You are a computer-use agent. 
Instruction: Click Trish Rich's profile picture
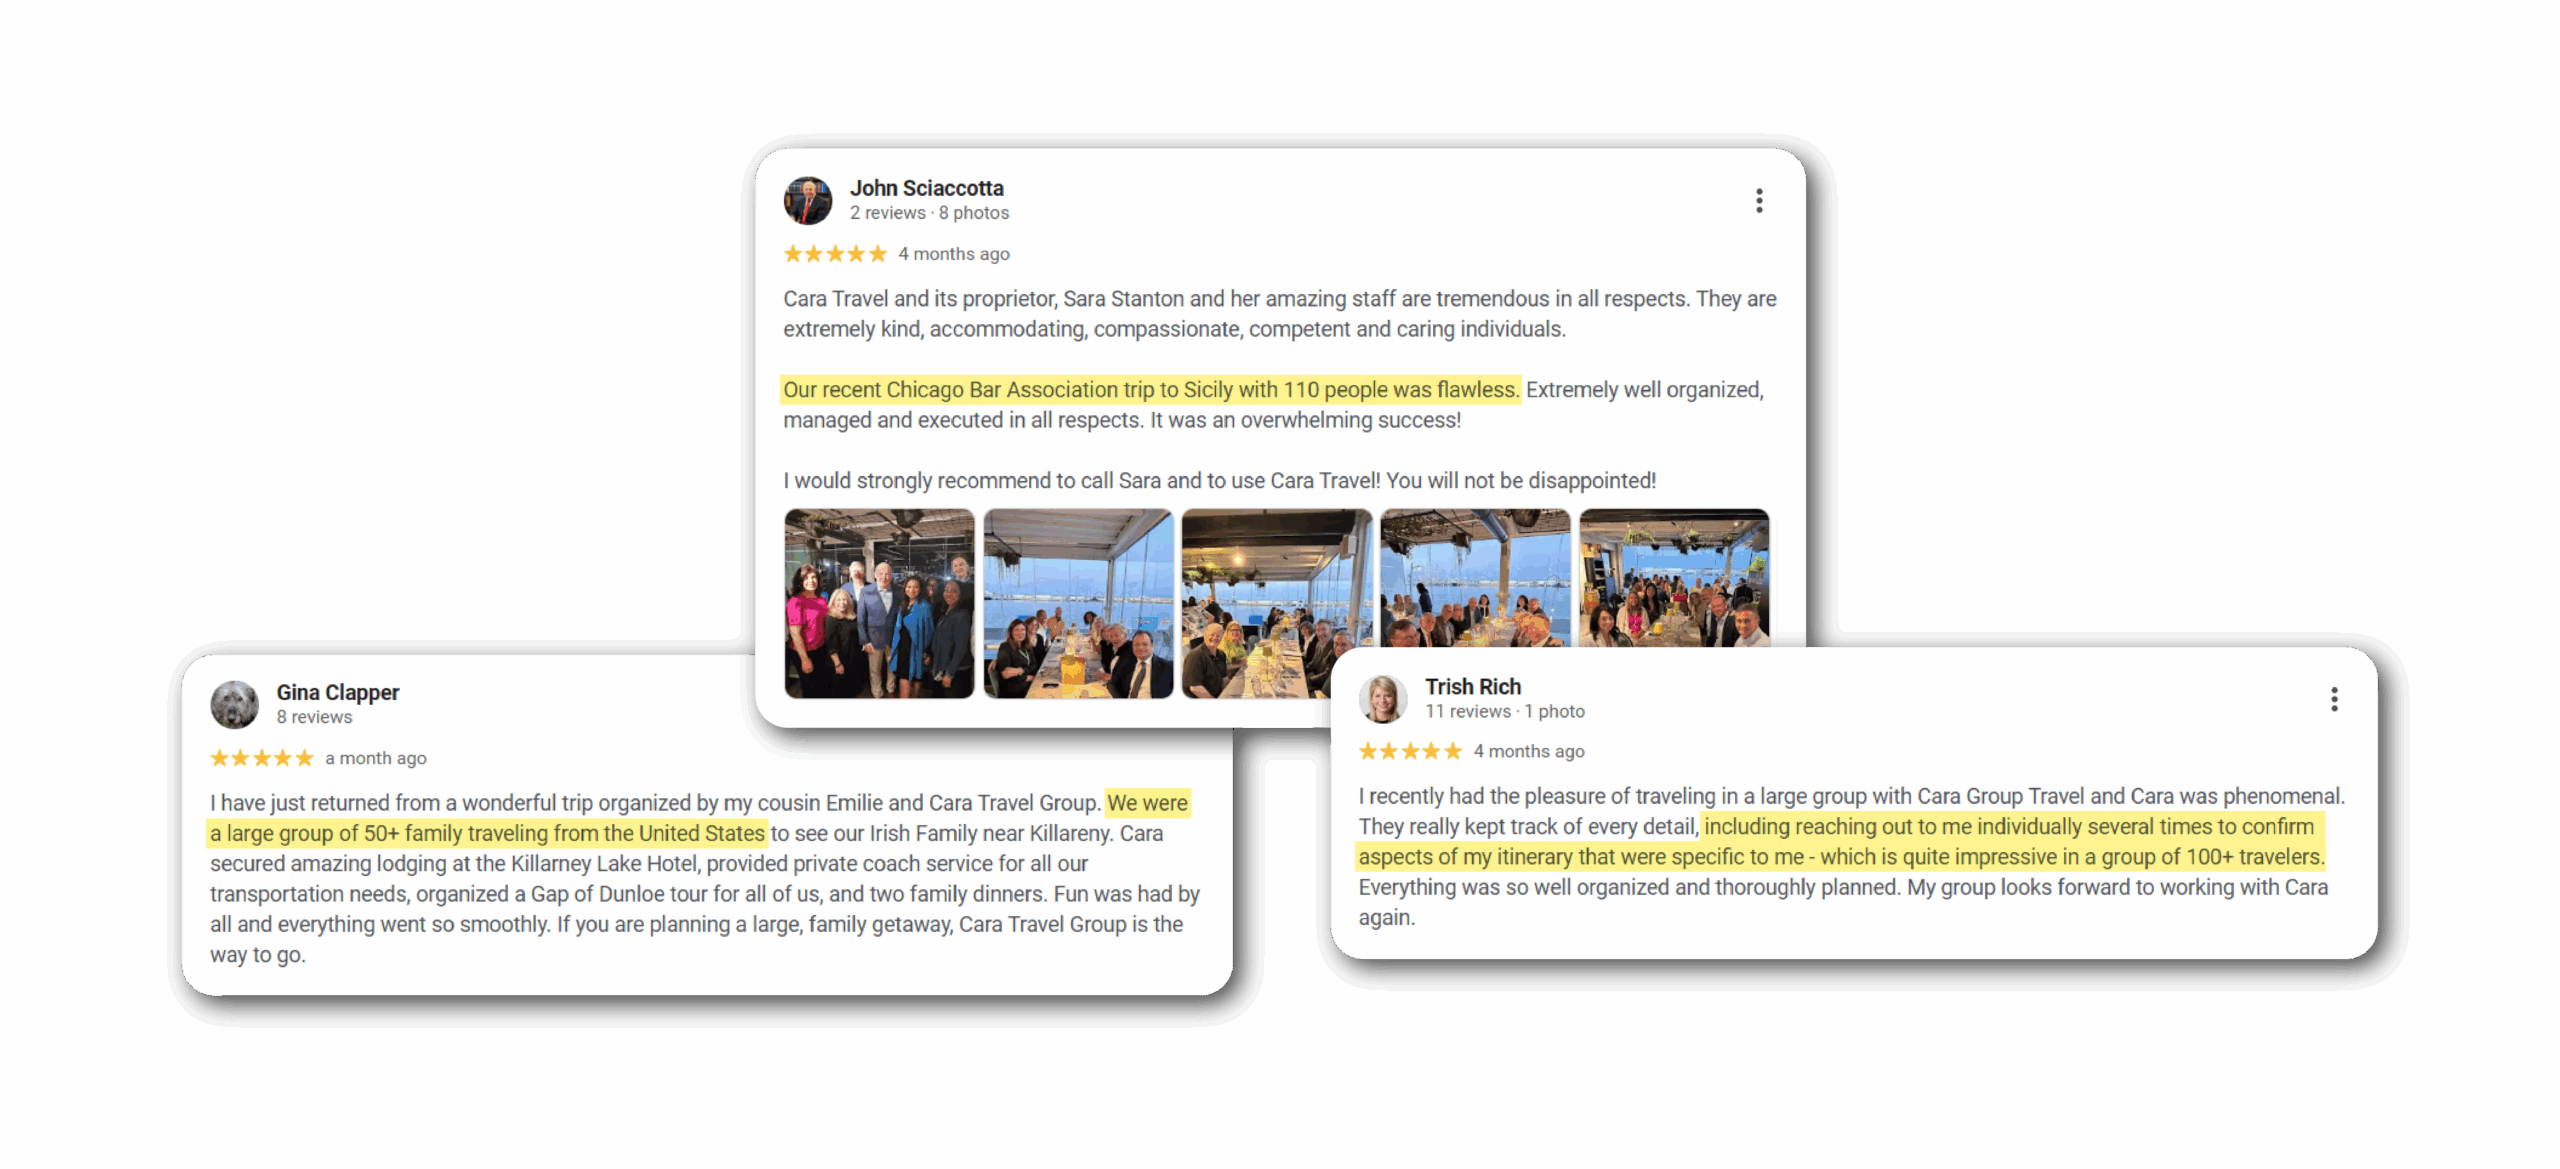tap(1383, 698)
